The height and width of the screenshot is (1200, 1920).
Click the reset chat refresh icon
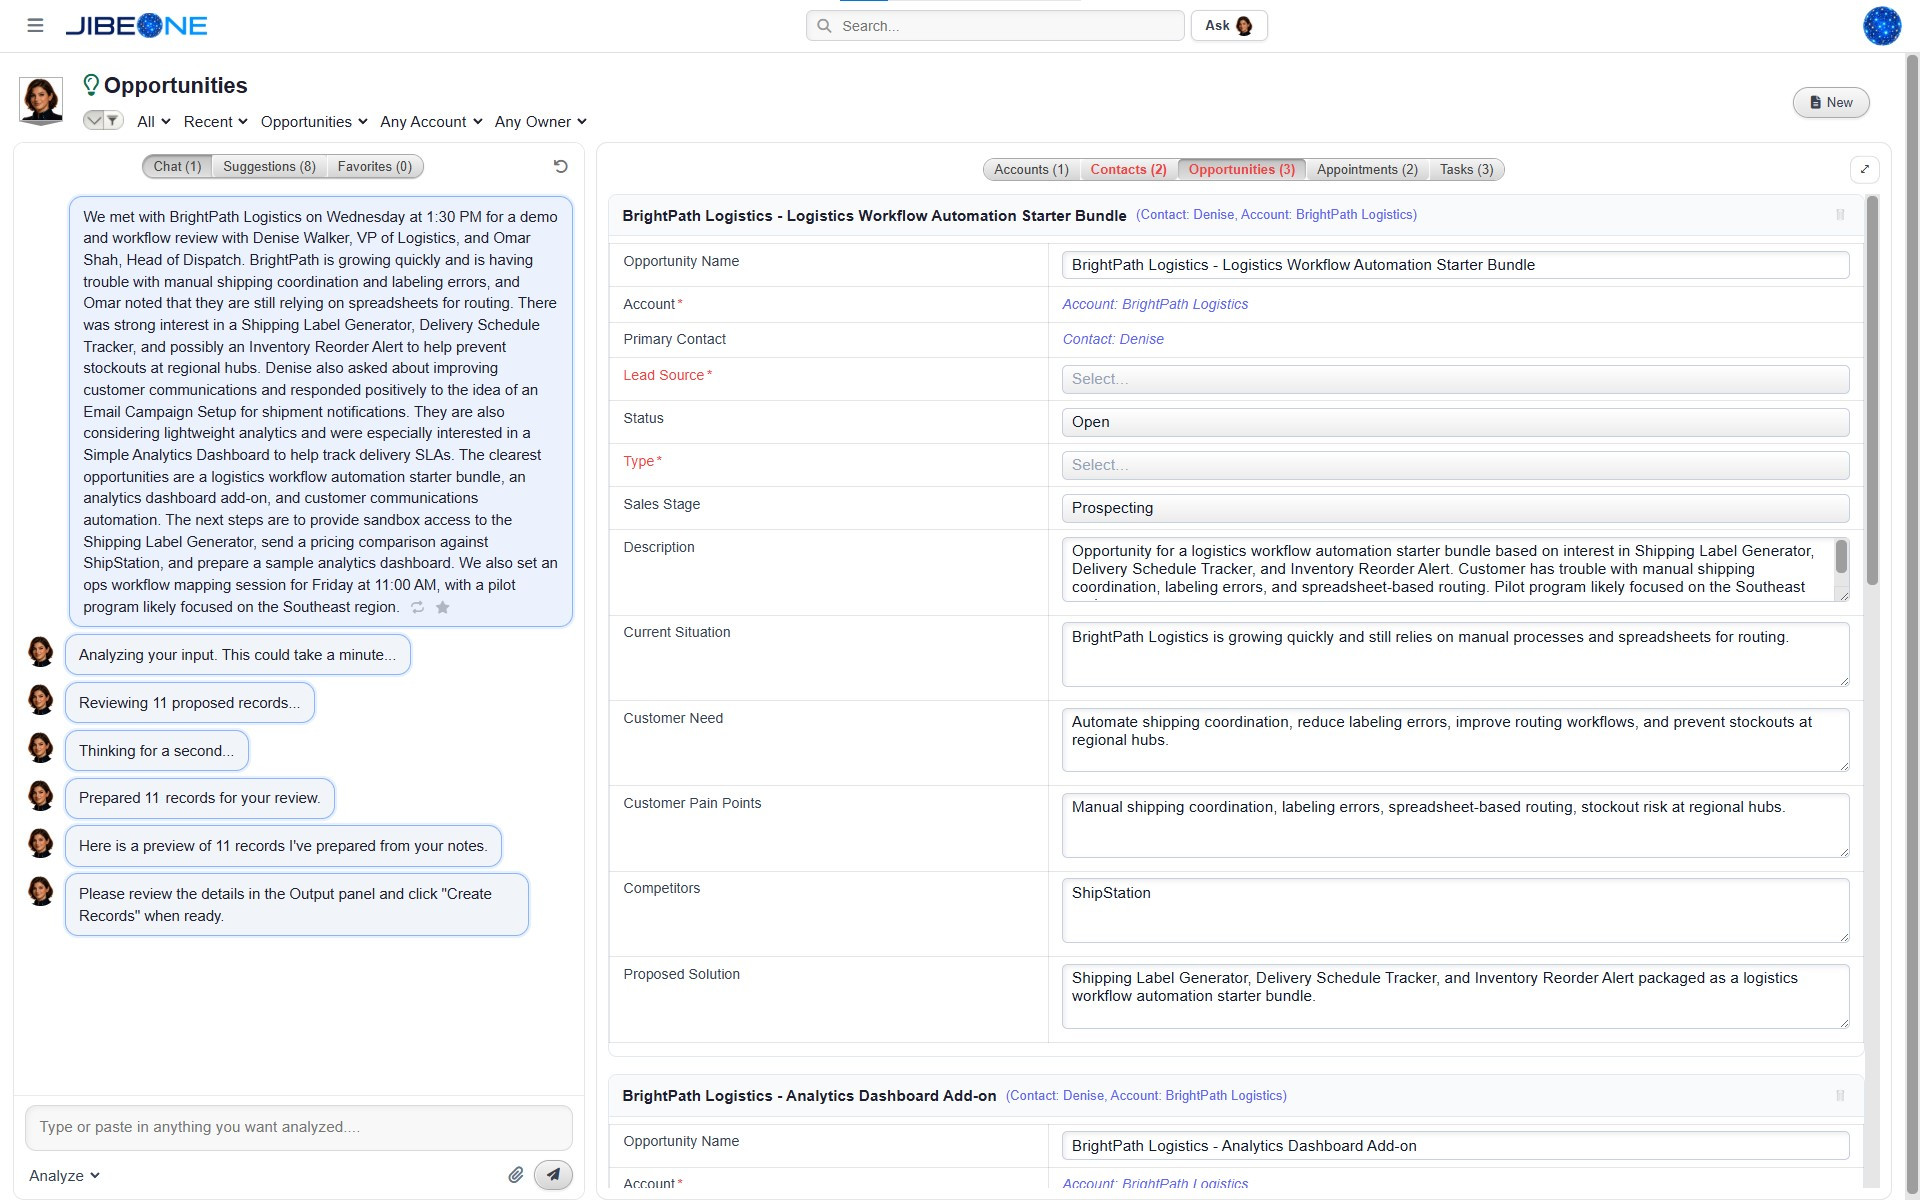coord(560,167)
